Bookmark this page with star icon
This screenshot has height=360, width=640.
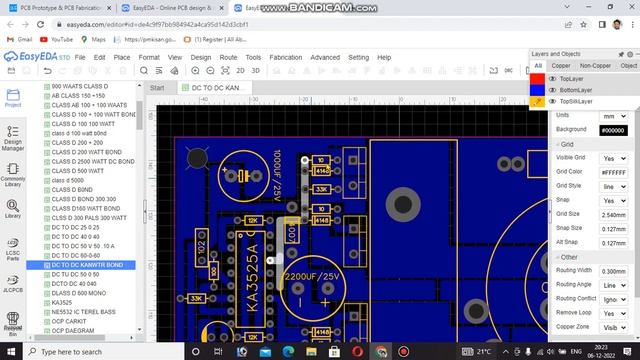(584, 24)
